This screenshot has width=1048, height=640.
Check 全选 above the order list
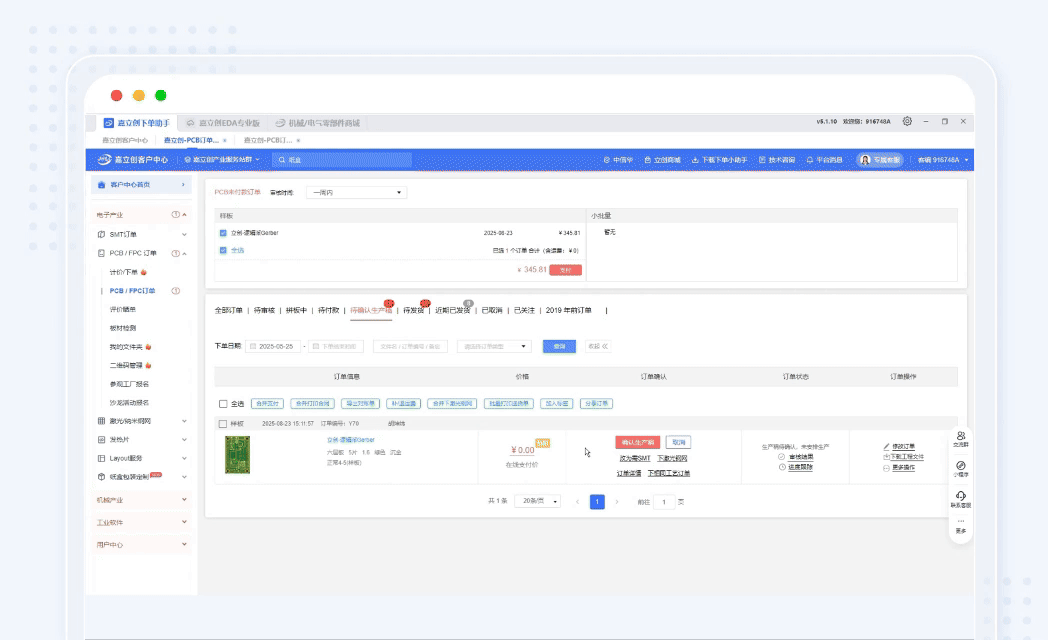(x=223, y=404)
